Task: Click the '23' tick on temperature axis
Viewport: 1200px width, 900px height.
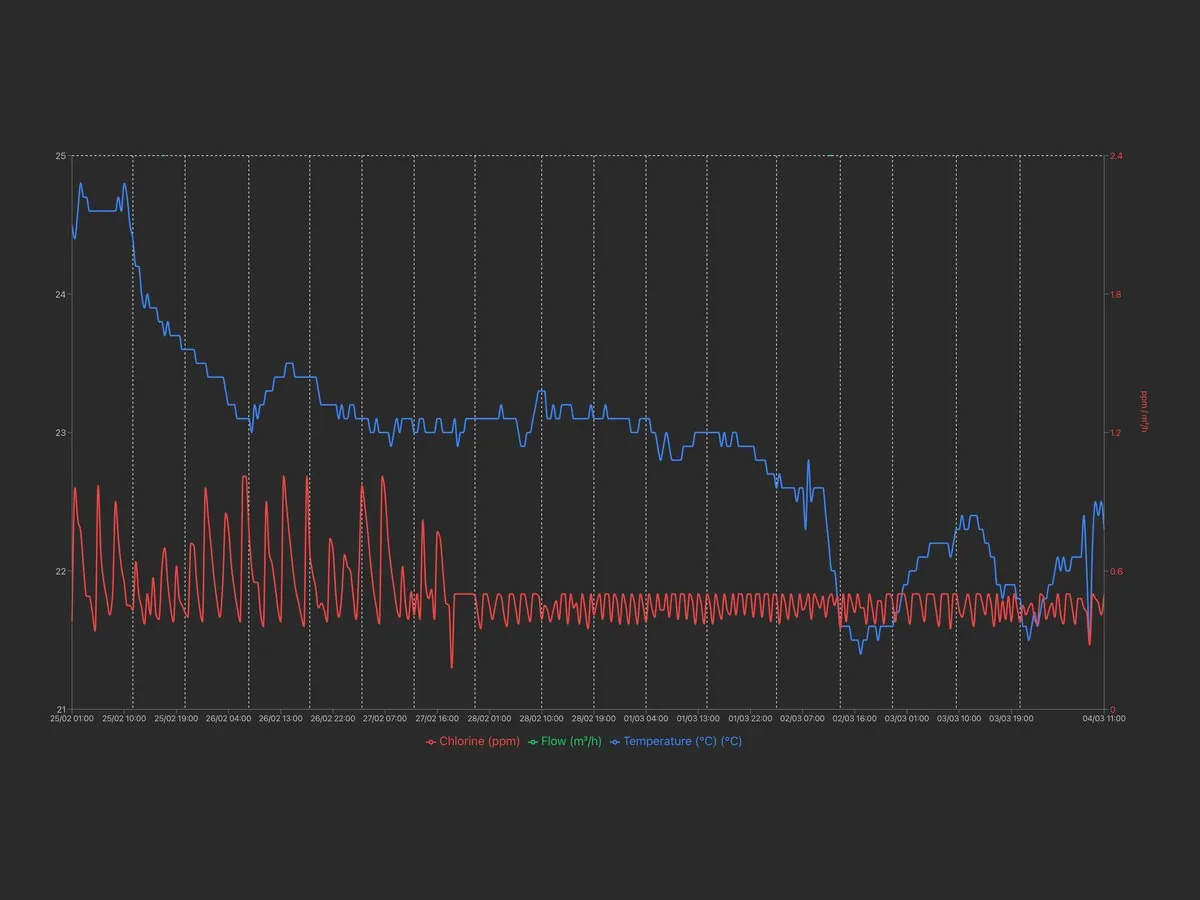Action: pos(60,433)
